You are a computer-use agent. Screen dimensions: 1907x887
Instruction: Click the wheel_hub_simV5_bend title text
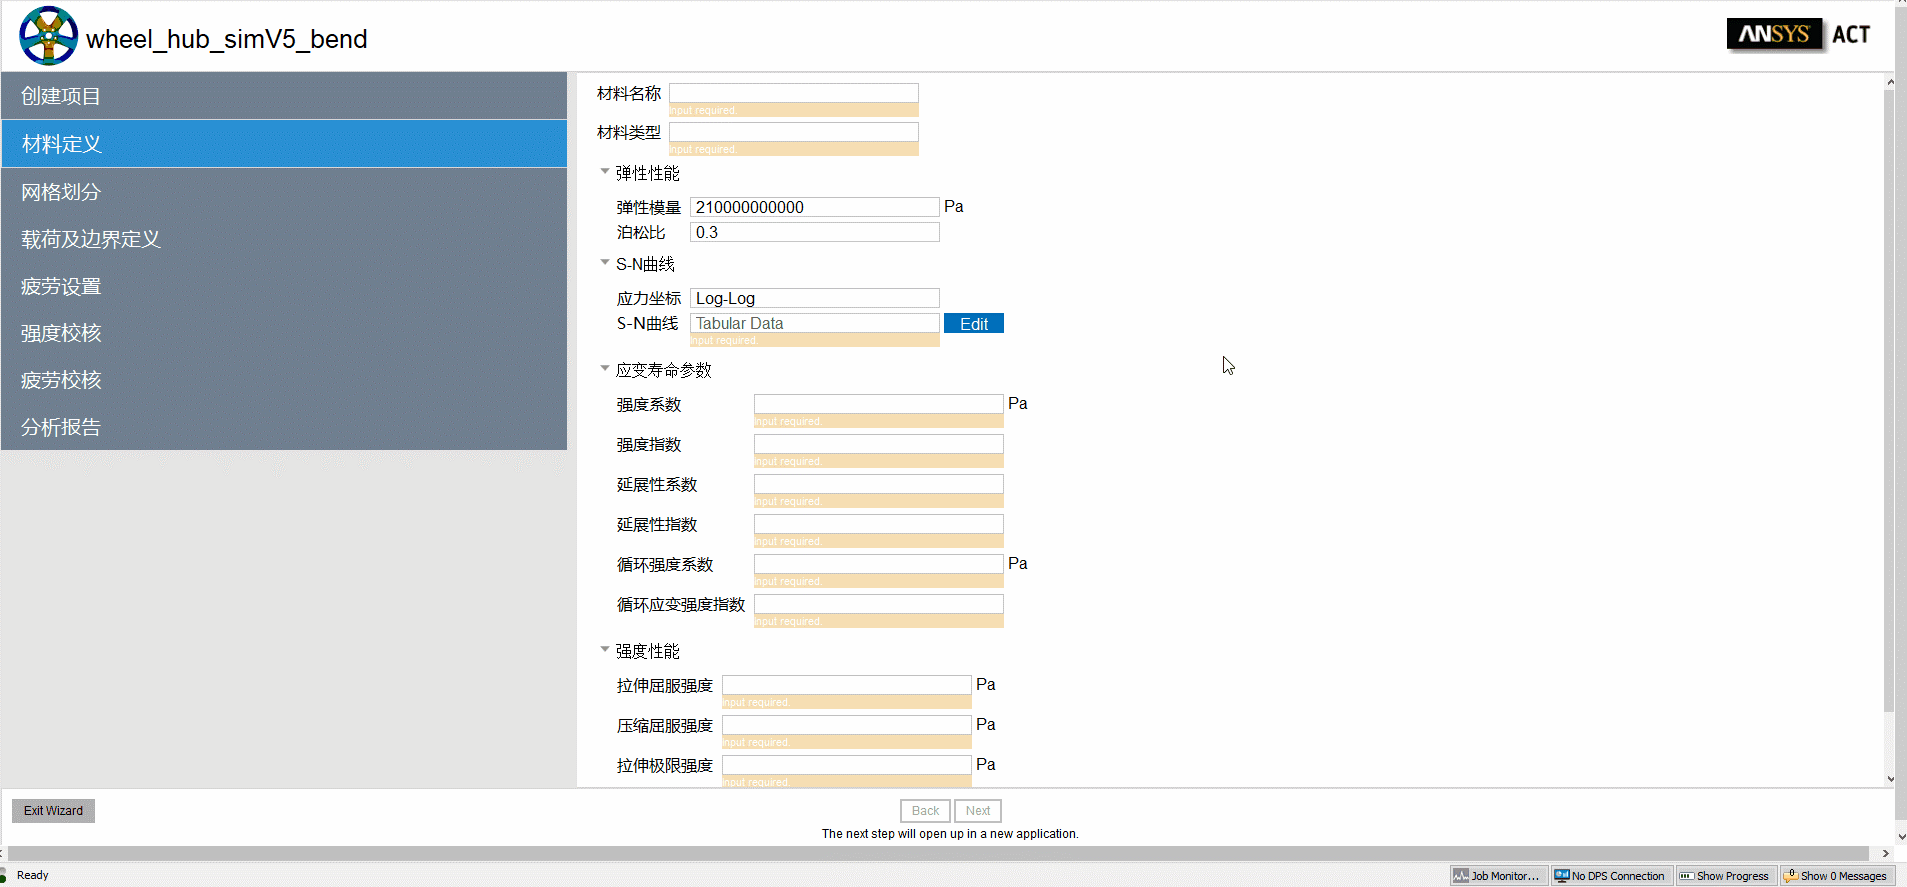[x=226, y=39]
